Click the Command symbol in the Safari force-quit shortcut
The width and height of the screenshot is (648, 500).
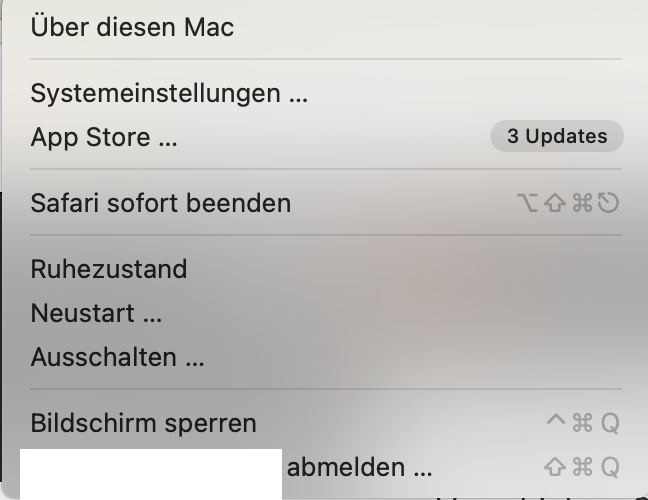582,203
